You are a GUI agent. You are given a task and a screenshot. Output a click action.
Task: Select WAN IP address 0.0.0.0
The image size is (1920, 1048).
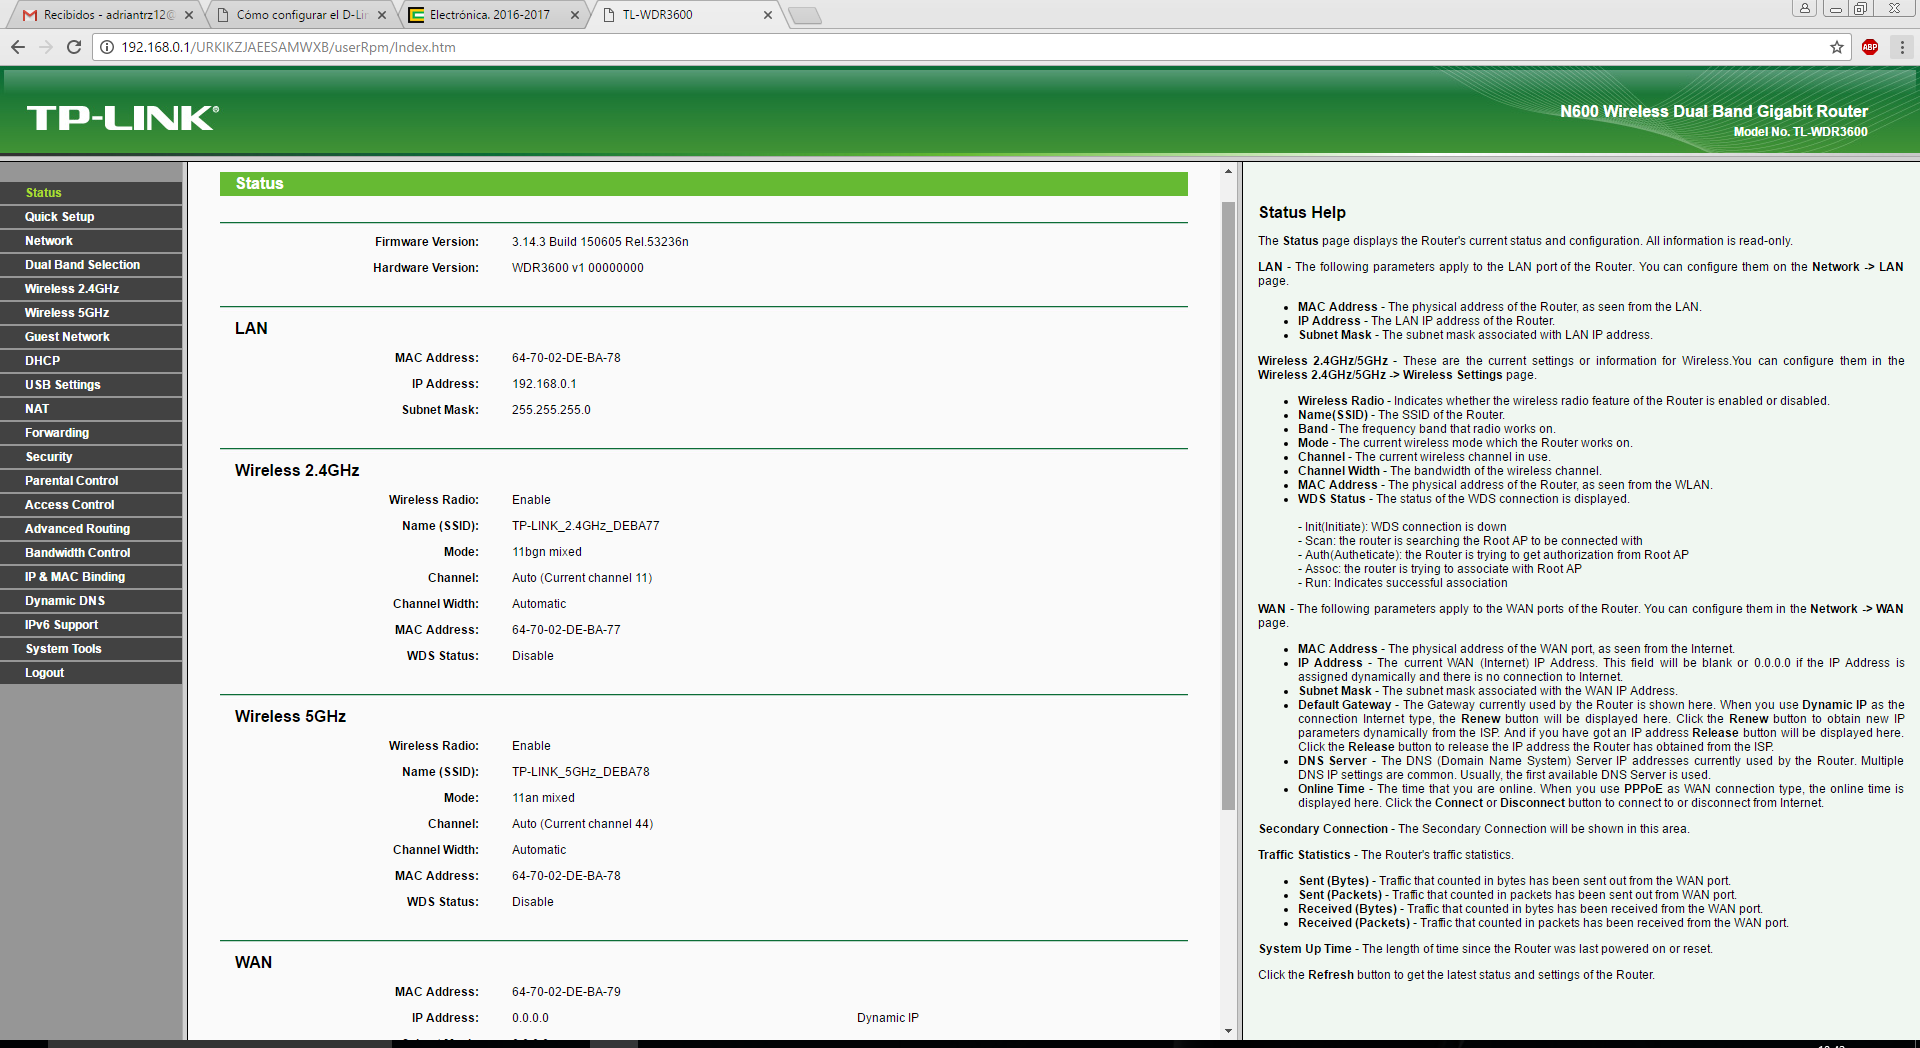point(530,1018)
